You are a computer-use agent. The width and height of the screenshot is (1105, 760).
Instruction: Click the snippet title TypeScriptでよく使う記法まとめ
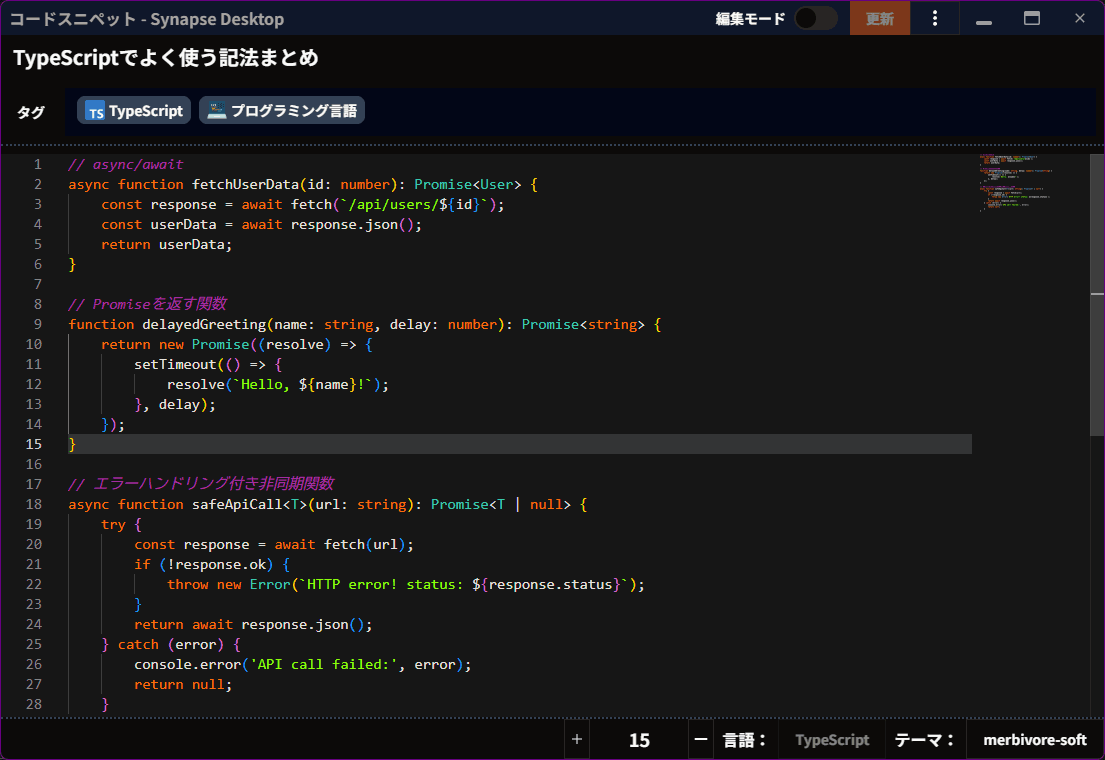166,58
